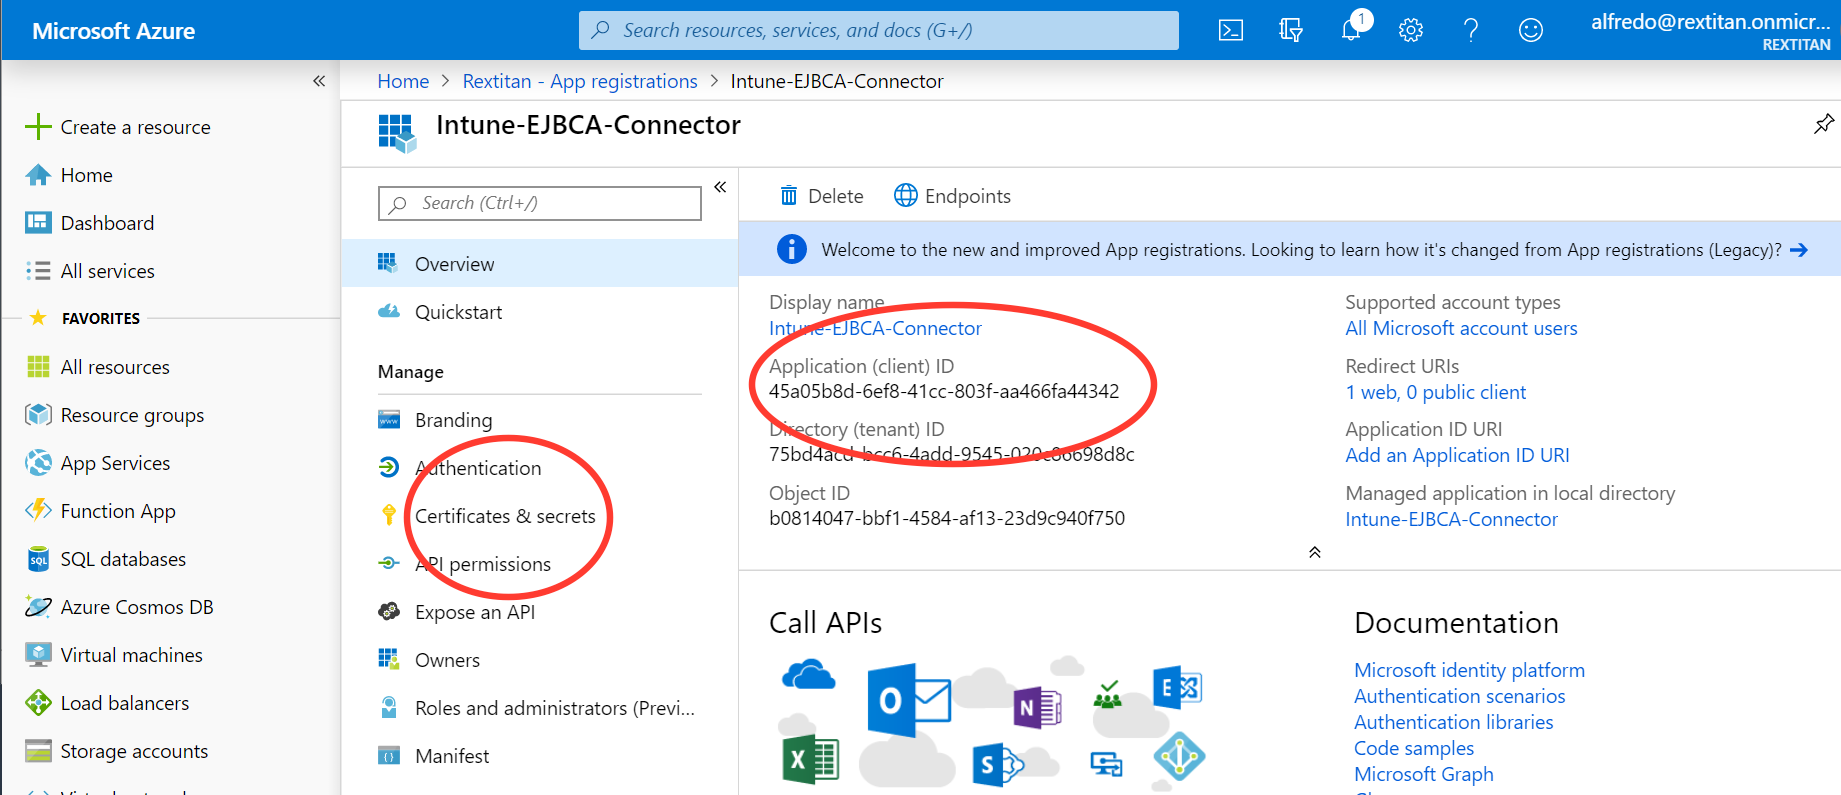Viewport: 1841px width, 795px height.
Task: Open the Manifest menu item
Action: [x=452, y=756]
